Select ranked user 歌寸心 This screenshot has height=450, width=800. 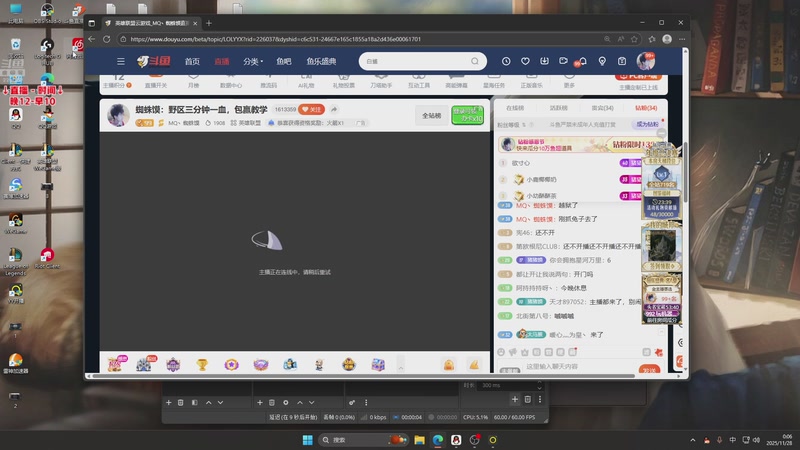click(520, 163)
